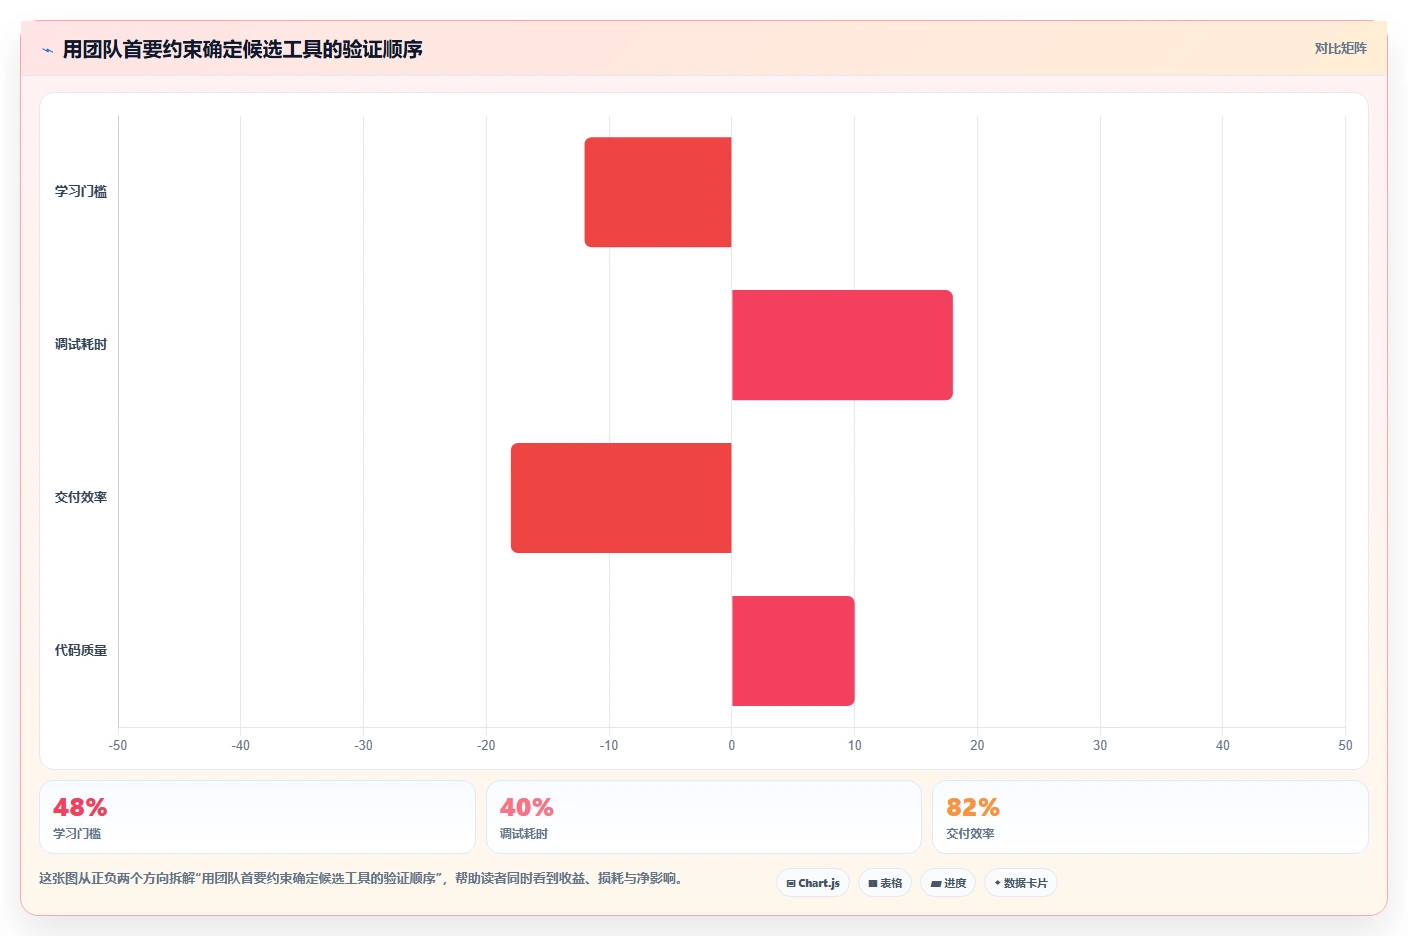Viewport: 1408px width, 936px height.
Task: Click the 对比矩阵 label in header
Action: 1340,48
